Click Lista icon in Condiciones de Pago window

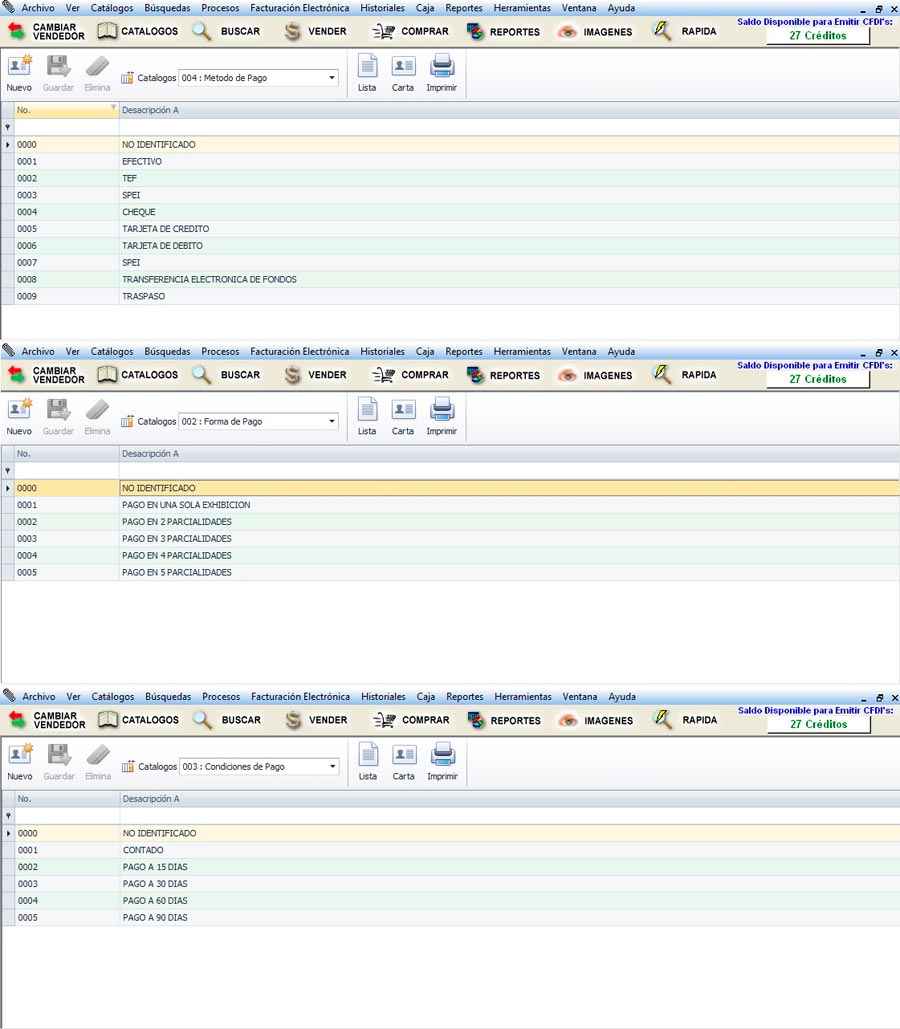point(368,755)
